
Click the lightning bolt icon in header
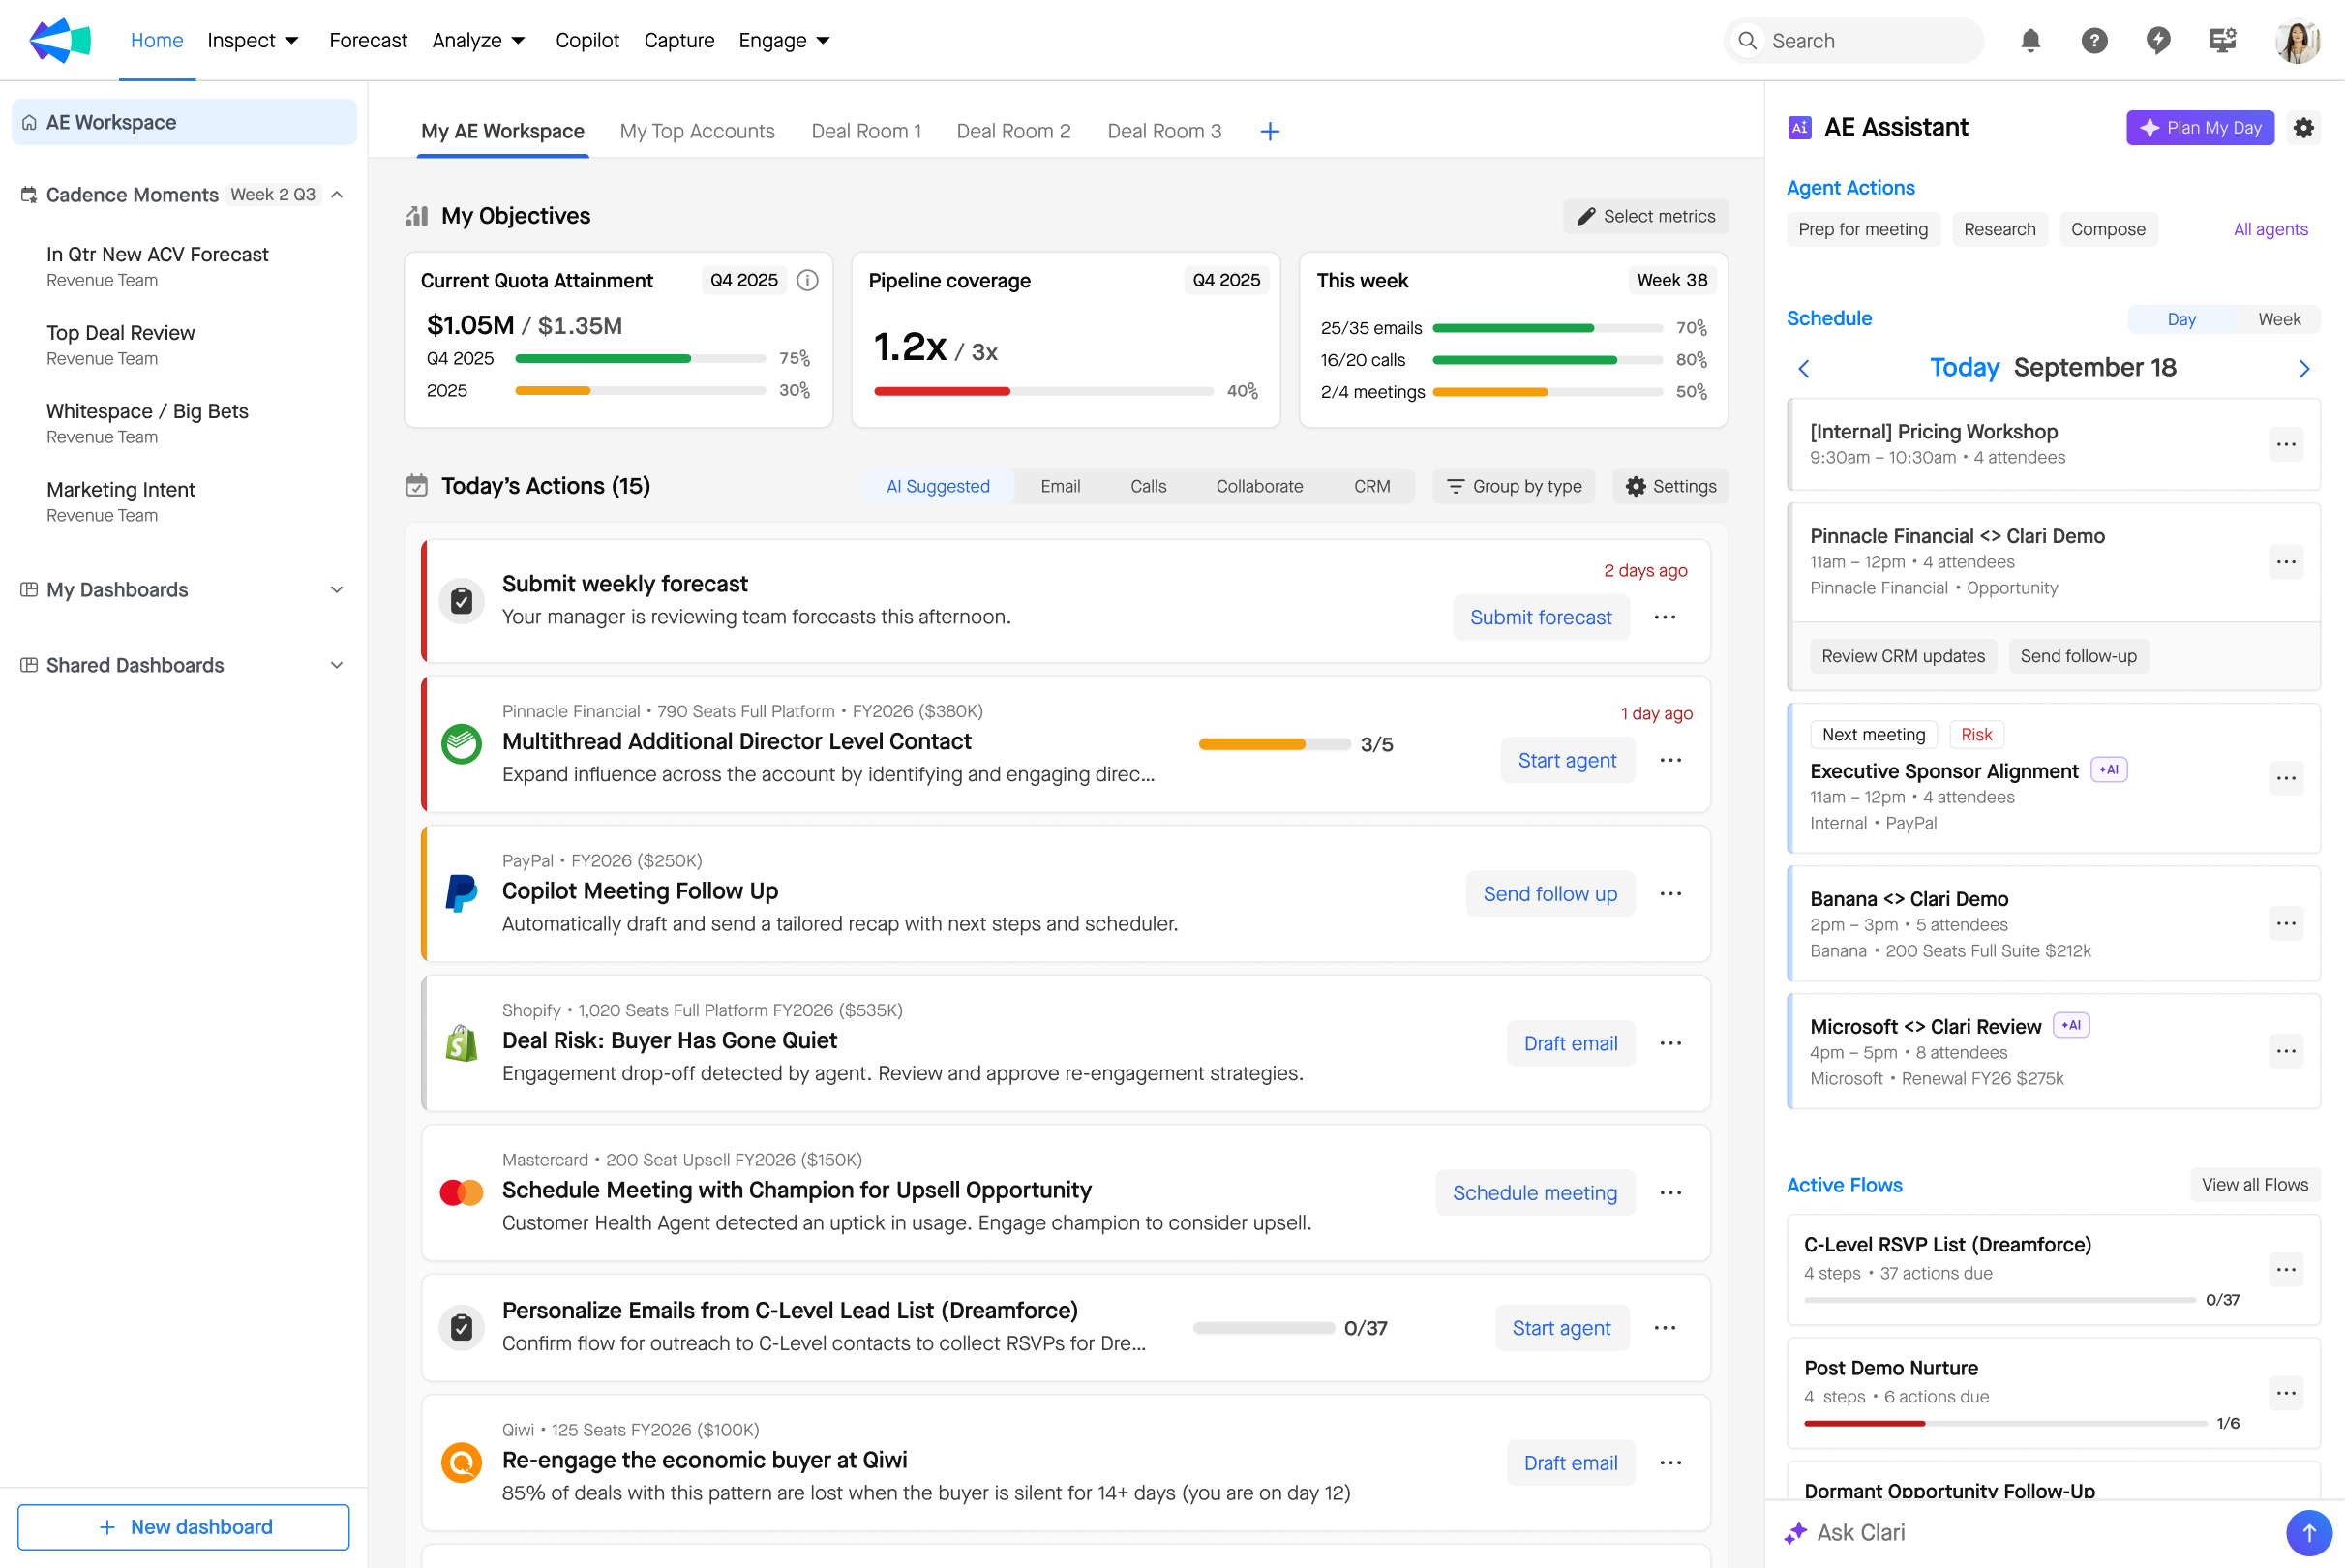[x=2158, y=40]
